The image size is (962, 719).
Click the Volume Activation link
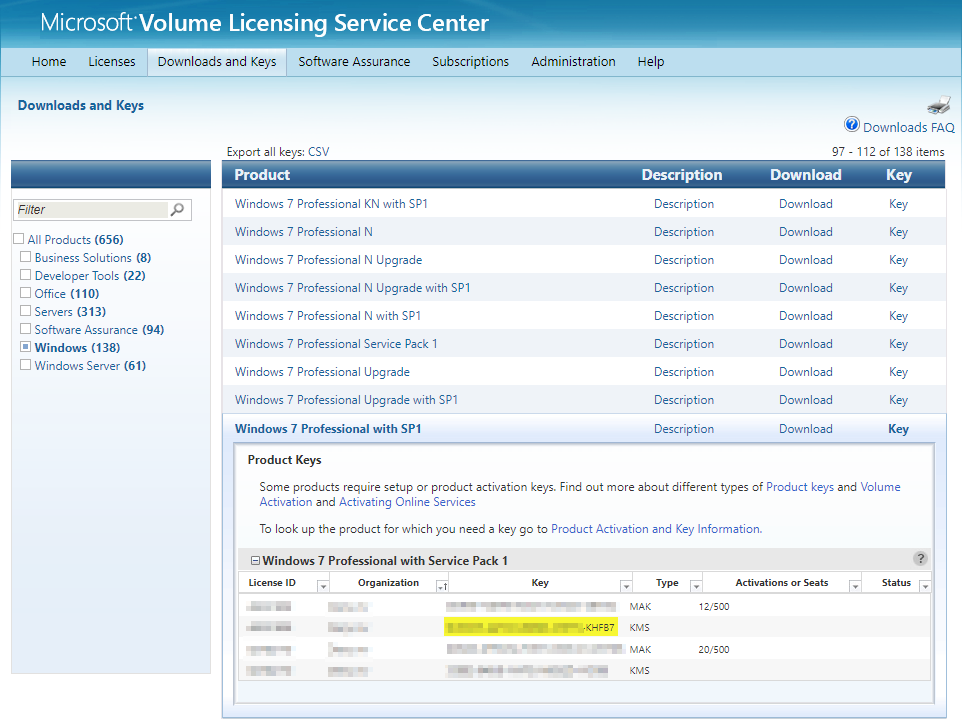580,494
